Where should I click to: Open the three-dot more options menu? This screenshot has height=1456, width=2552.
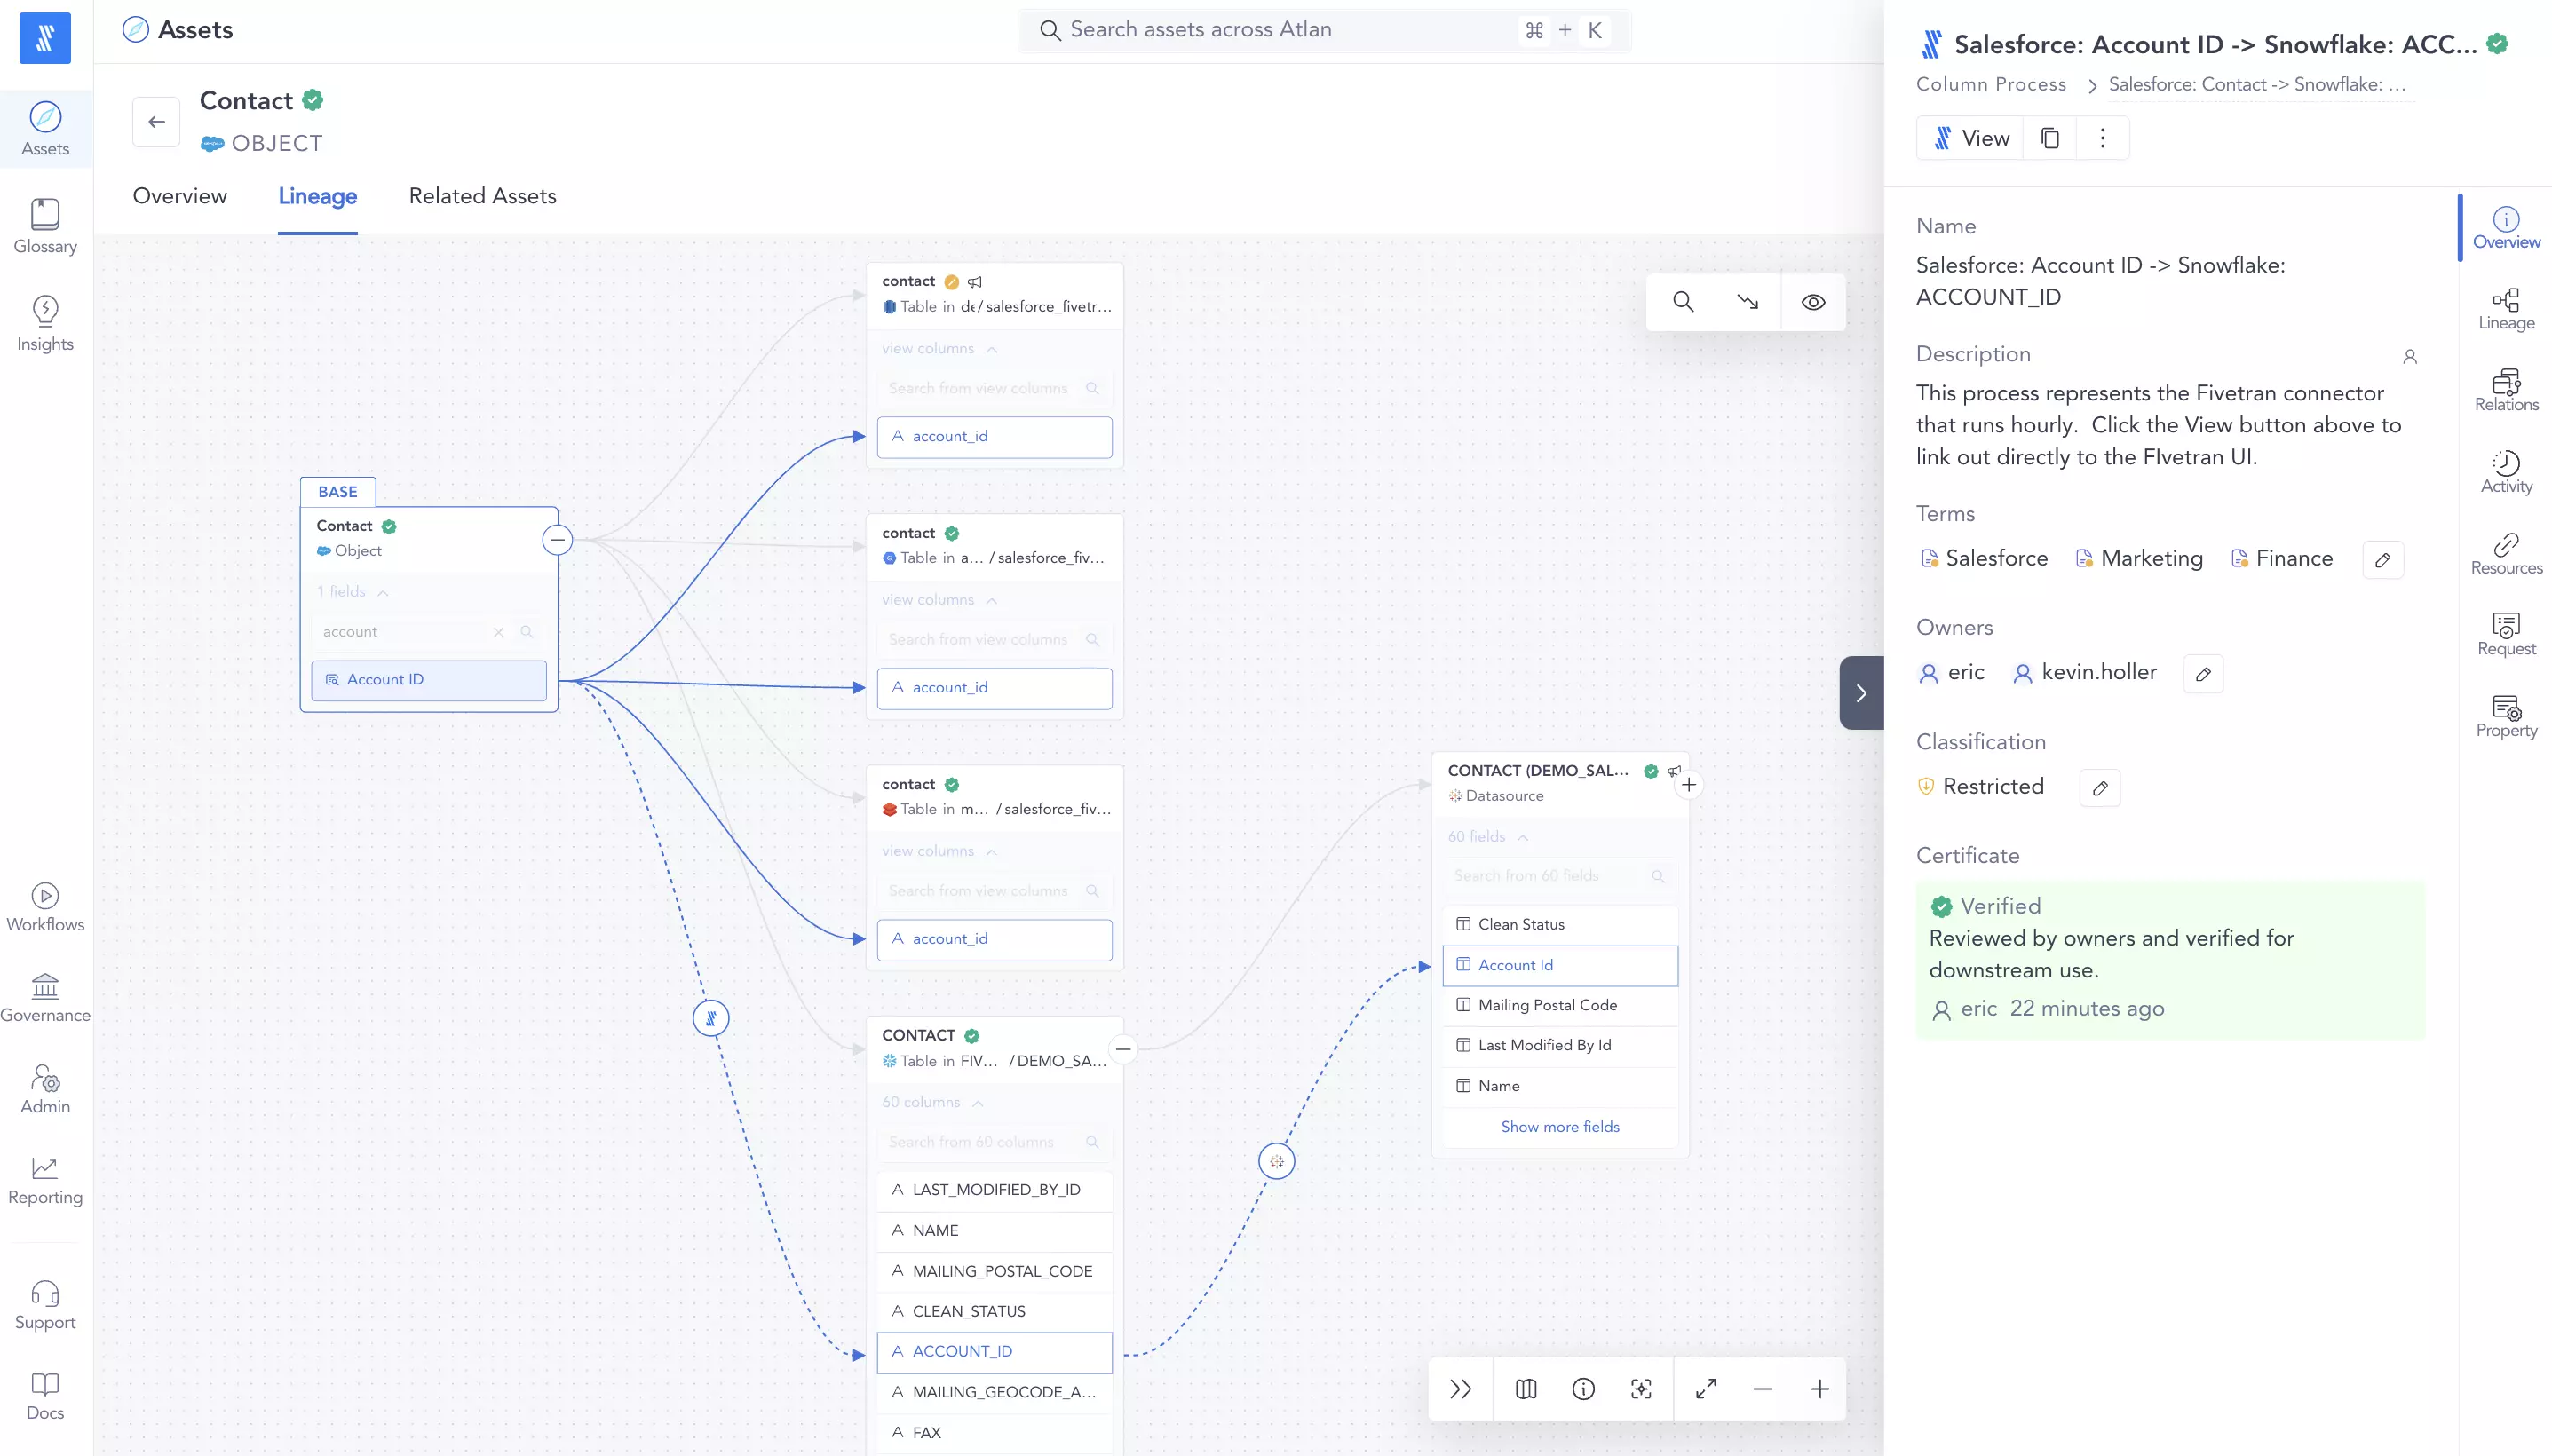[x=2102, y=138]
